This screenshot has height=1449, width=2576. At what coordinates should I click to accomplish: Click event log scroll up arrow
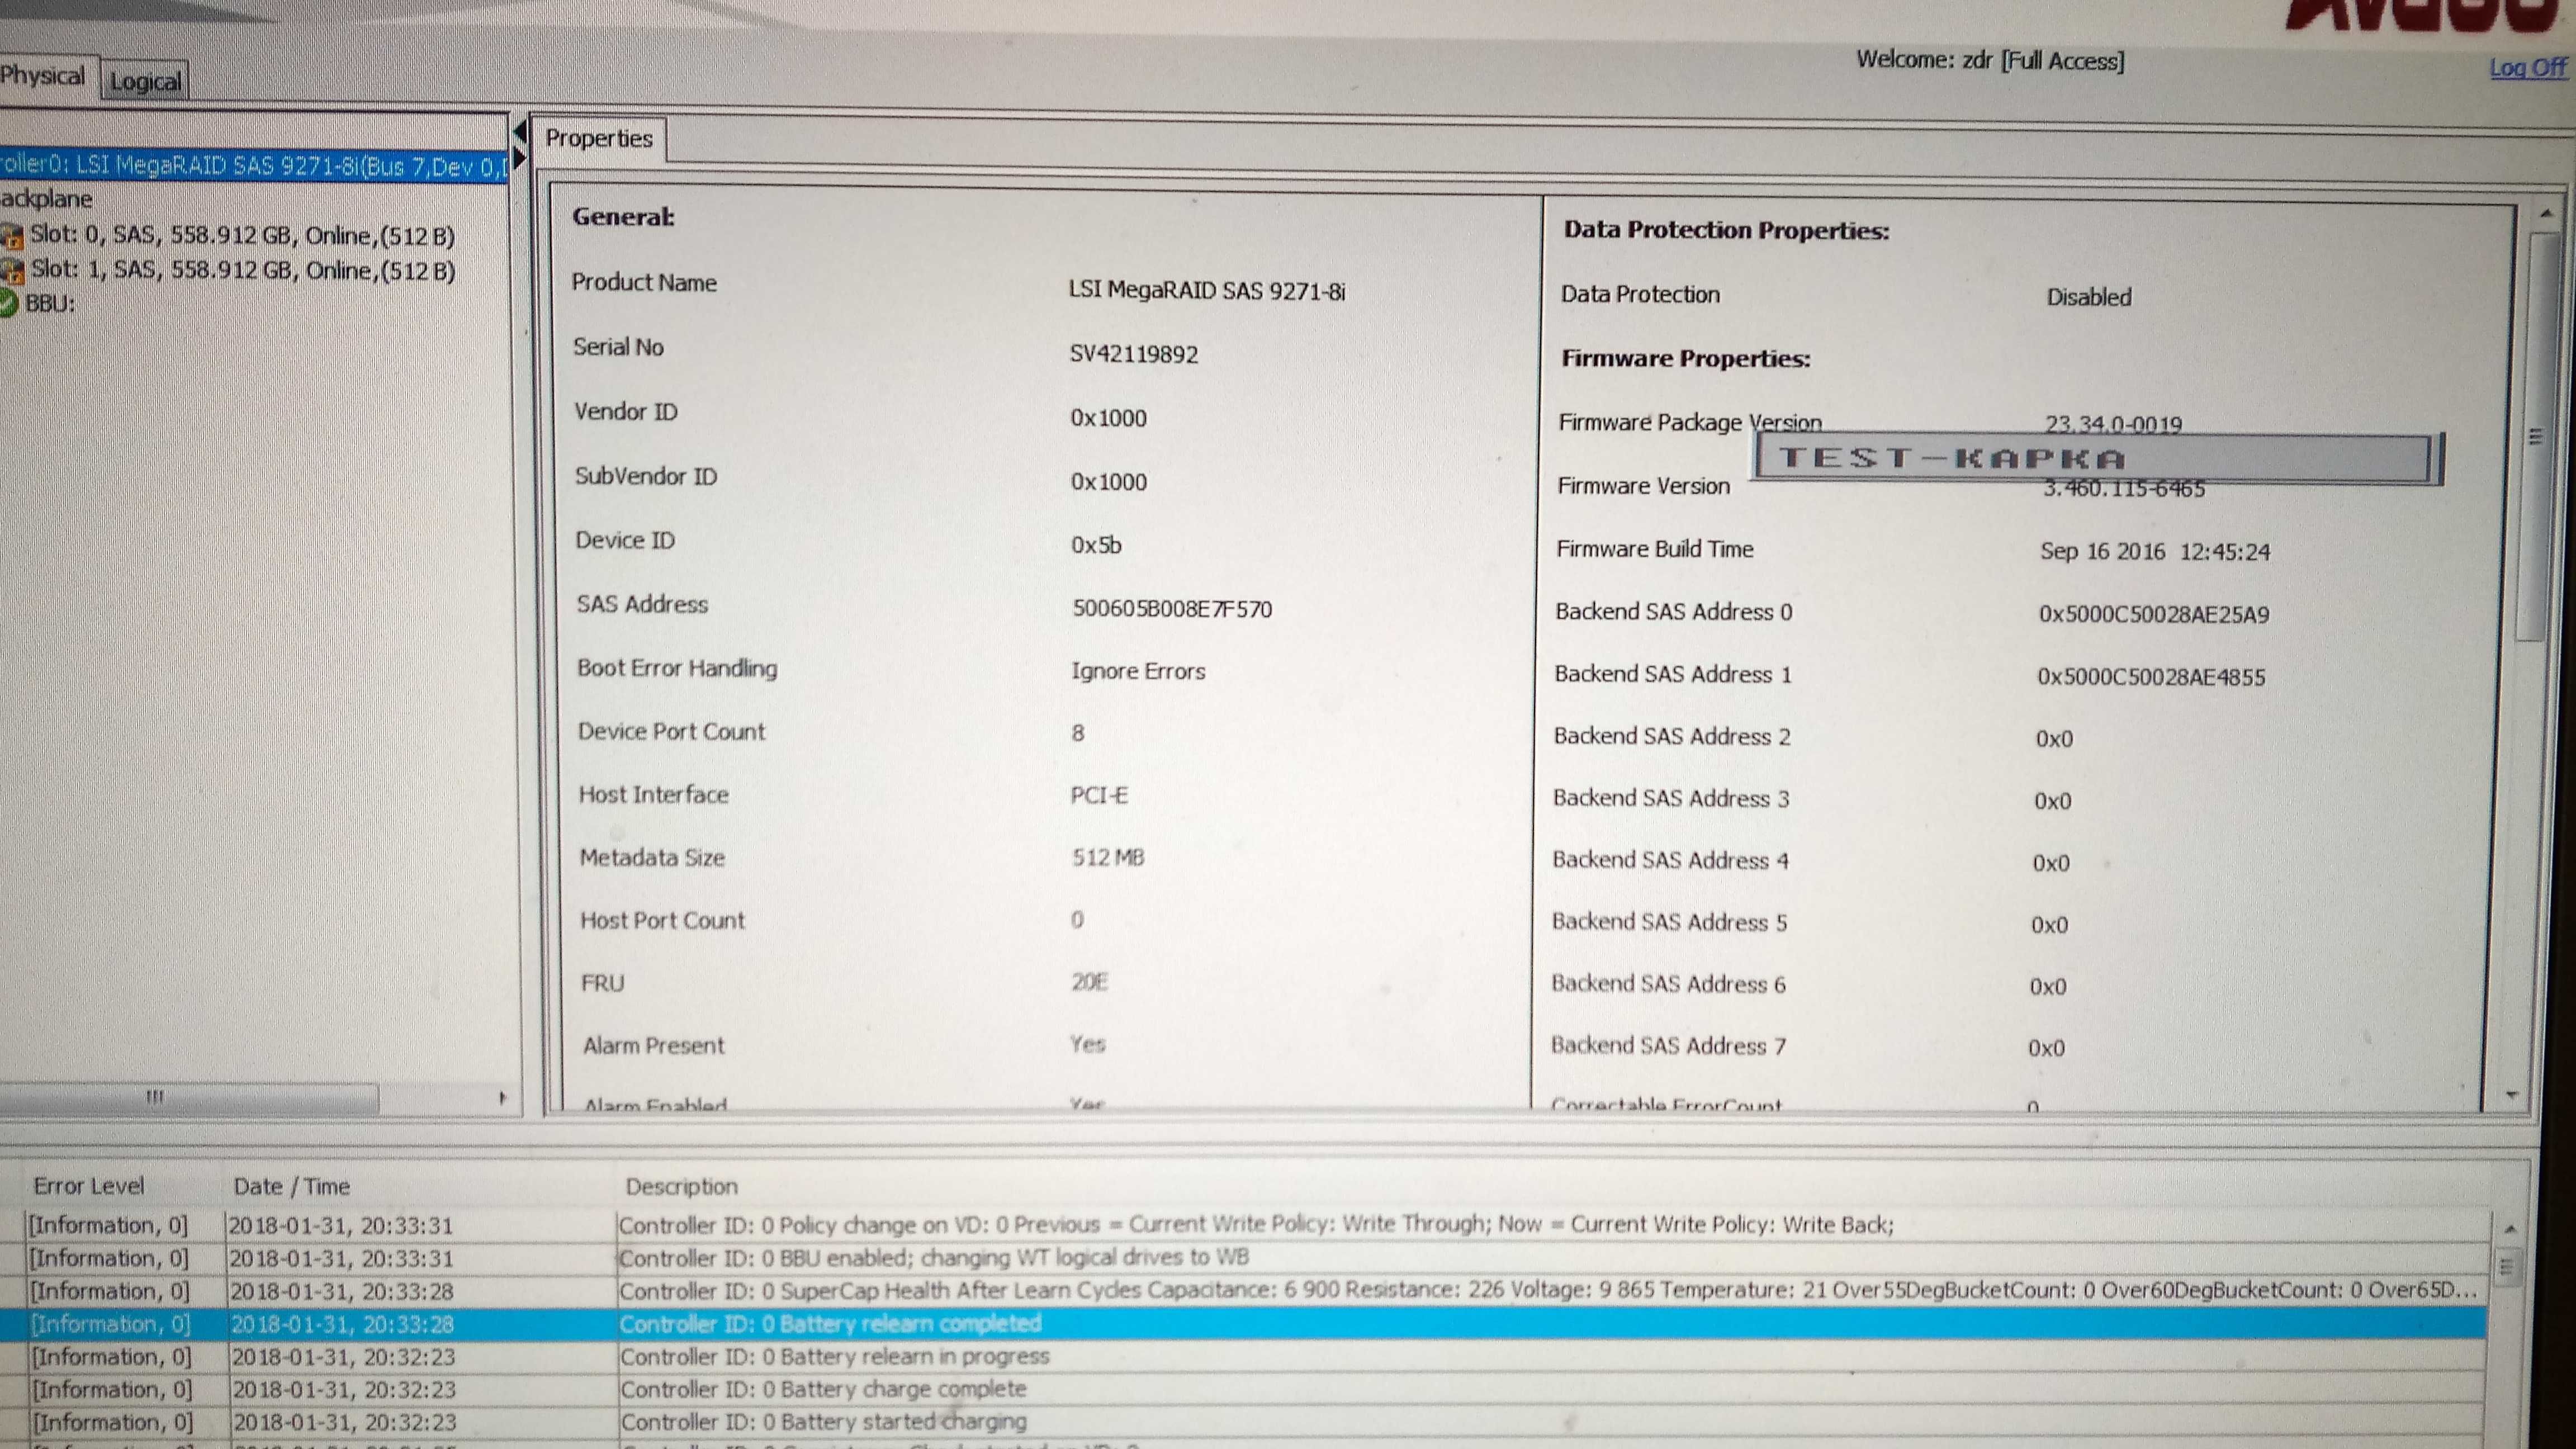click(x=2510, y=1228)
